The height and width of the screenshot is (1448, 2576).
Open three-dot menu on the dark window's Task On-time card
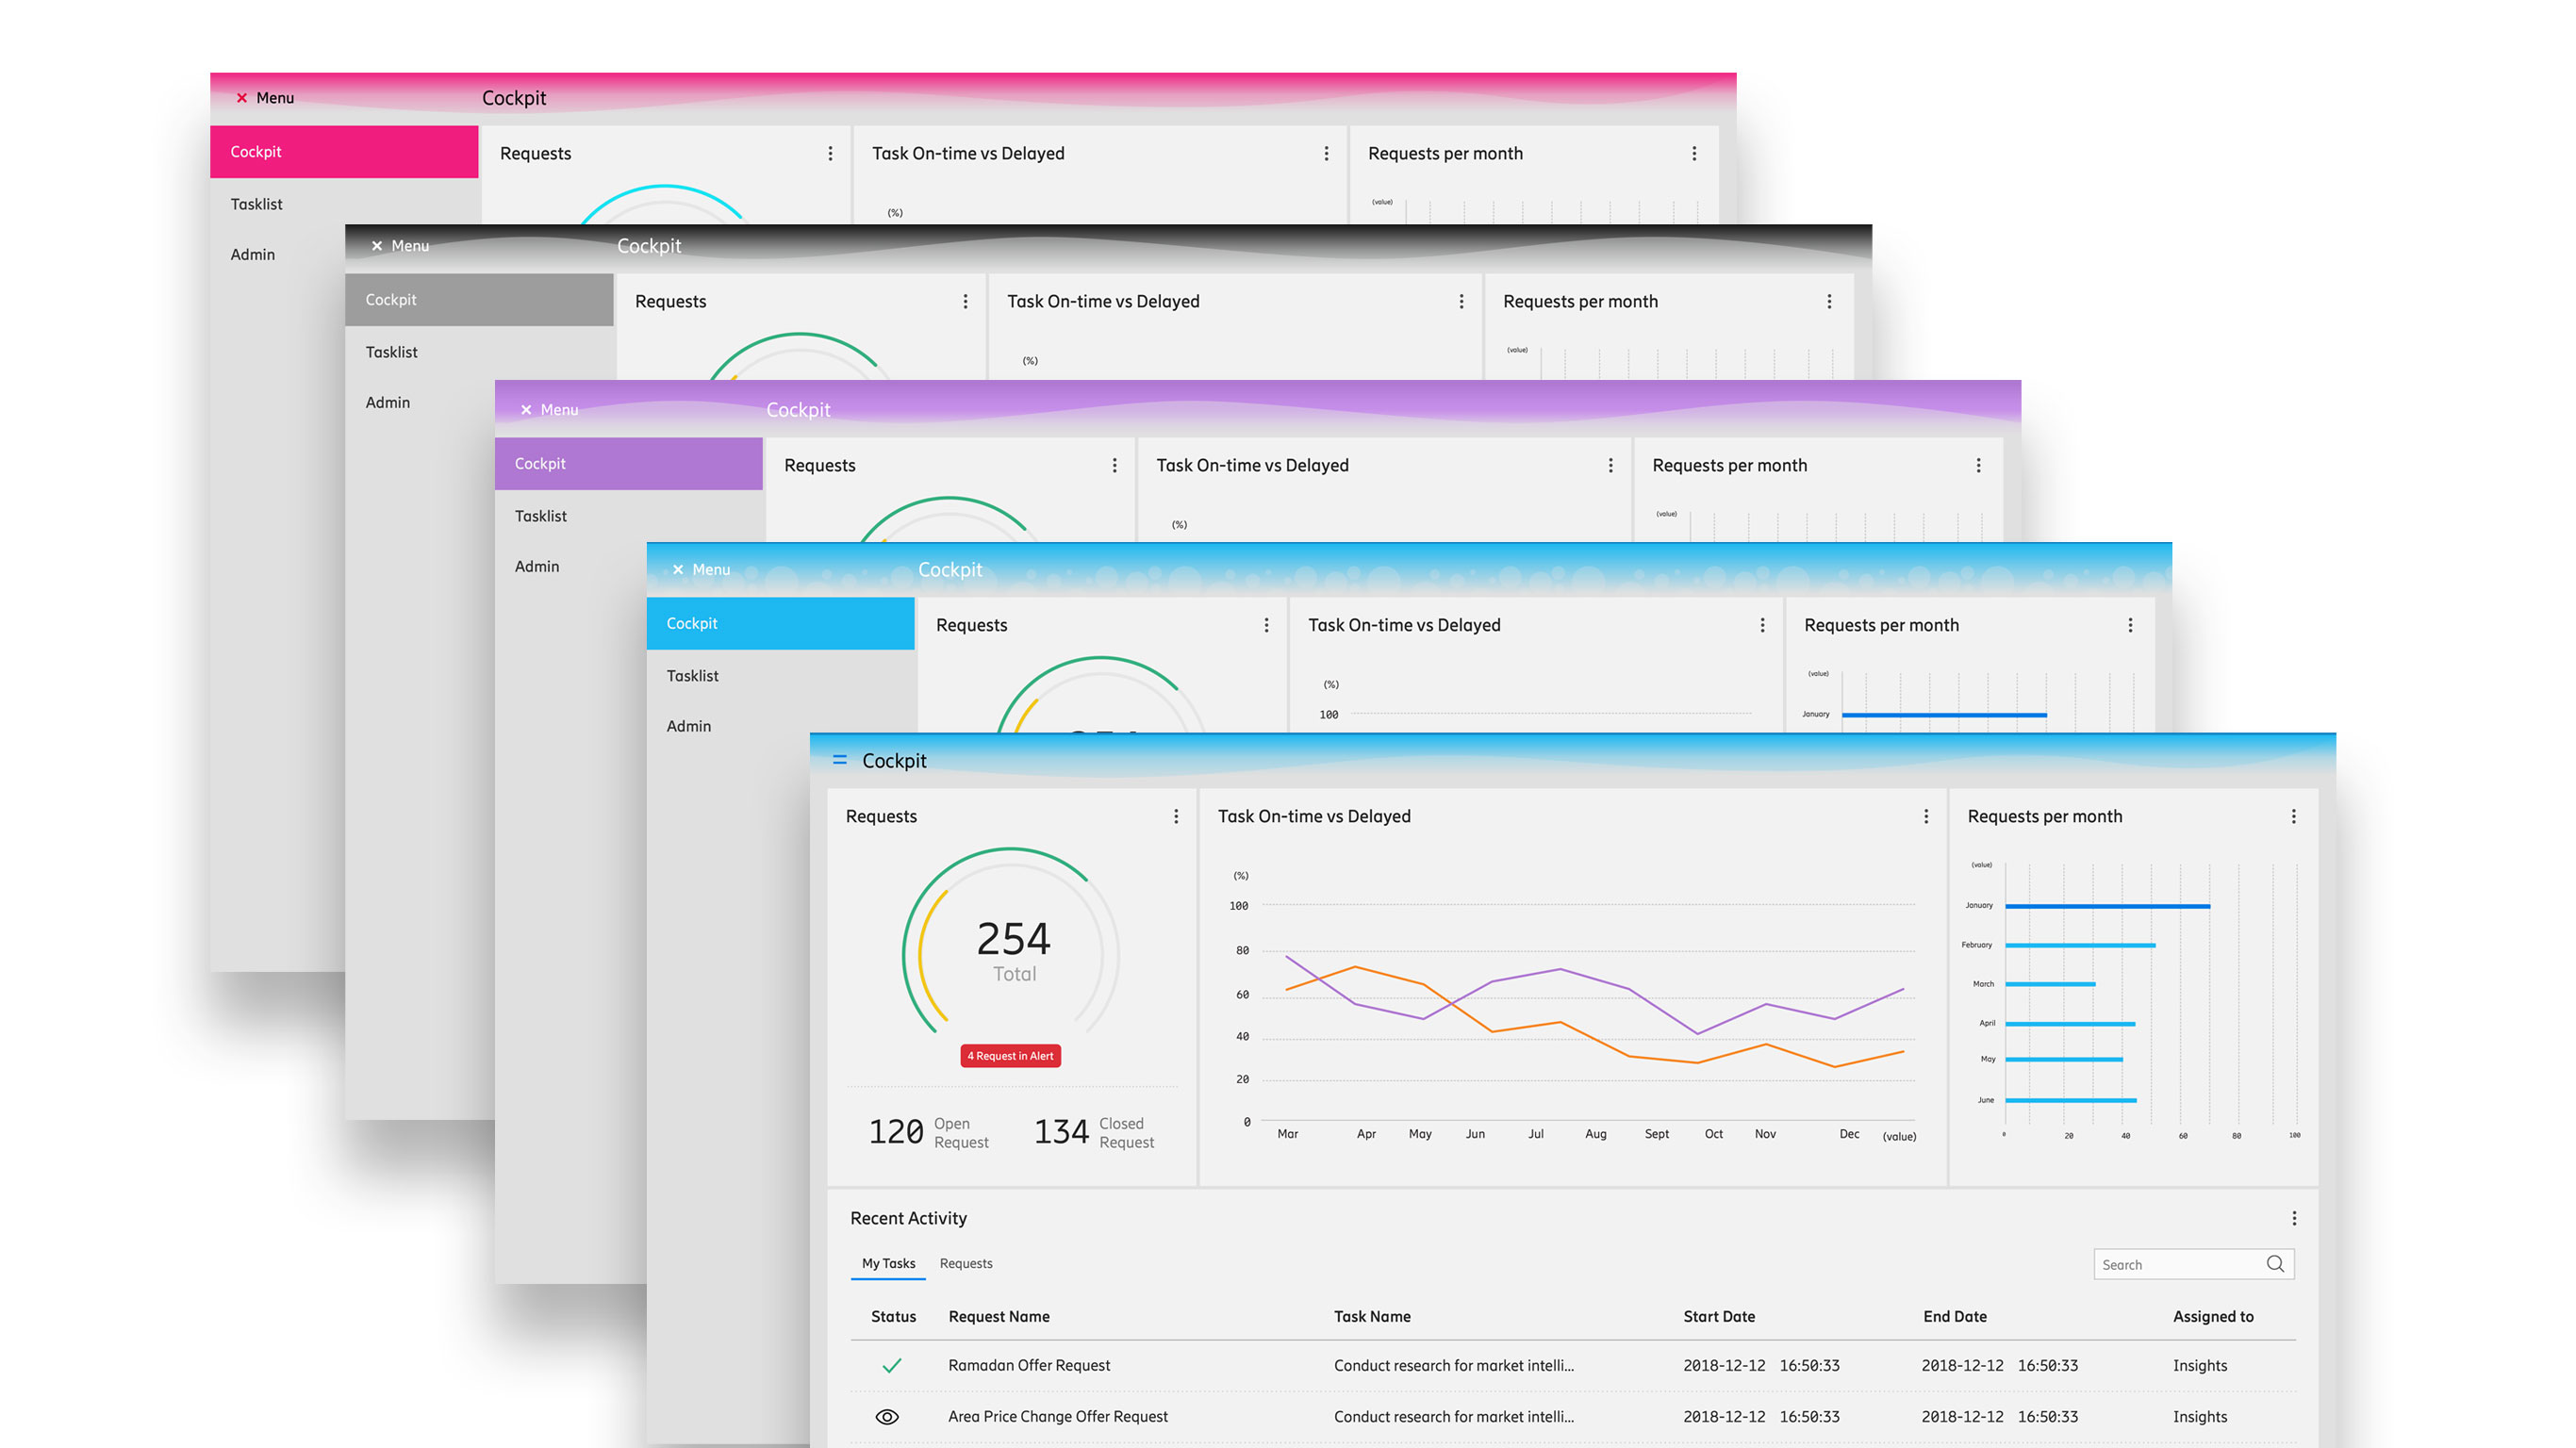click(x=1461, y=301)
